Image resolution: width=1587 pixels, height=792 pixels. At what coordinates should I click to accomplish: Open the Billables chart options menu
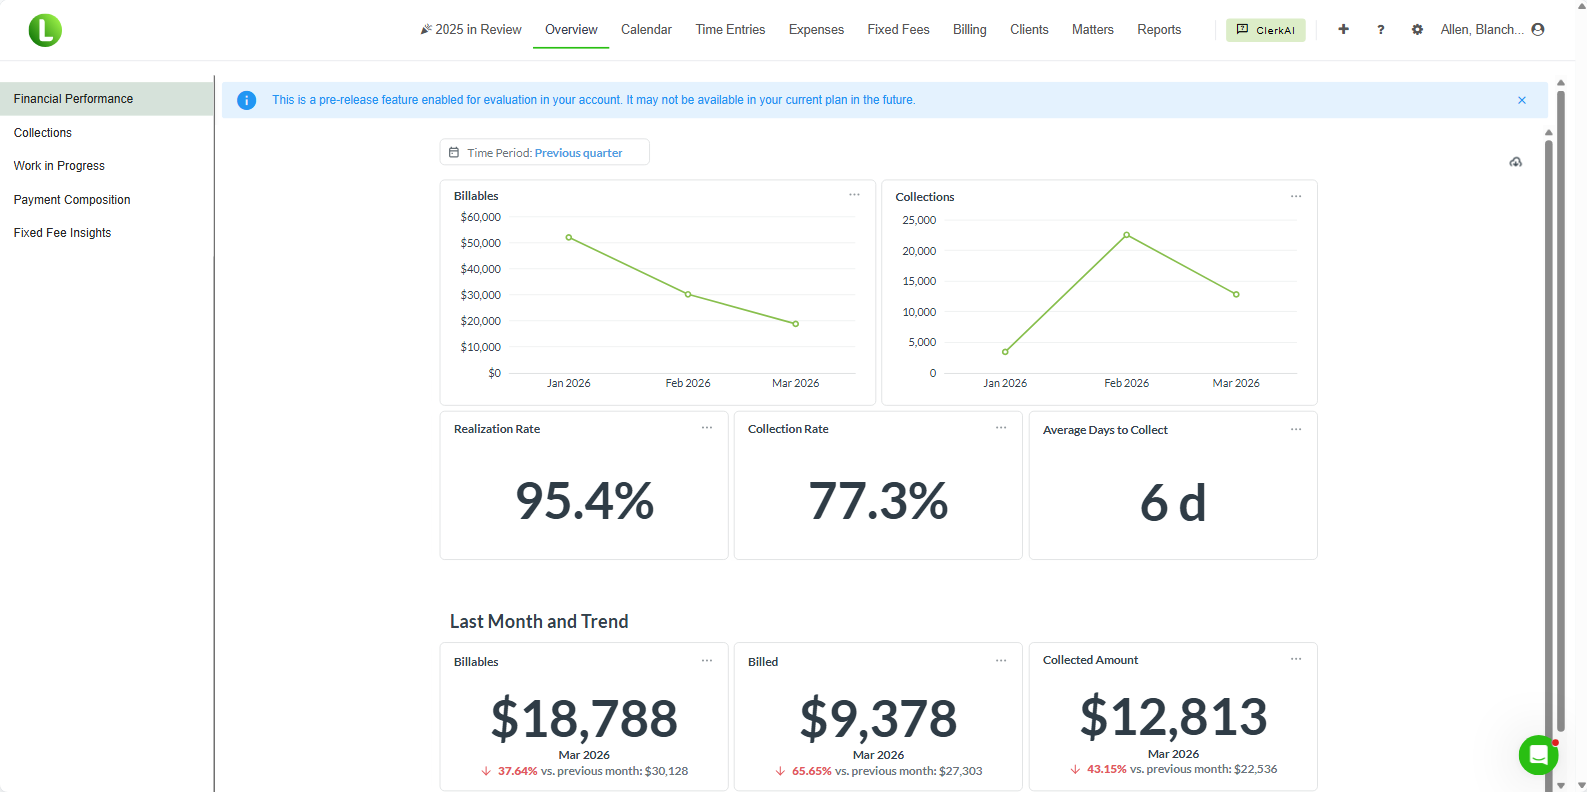[x=855, y=195]
